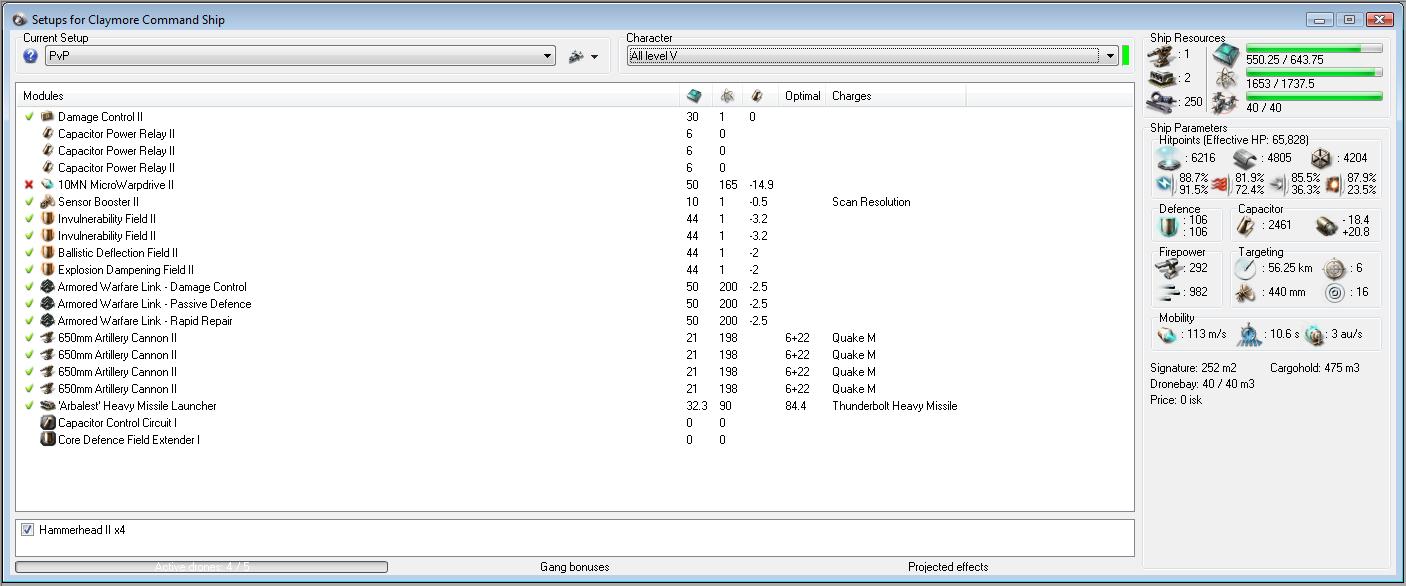The width and height of the screenshot is (1406, 586).
Task: Toggle Explosion Dampening Field II active checkmark
Action: (29, 270)
